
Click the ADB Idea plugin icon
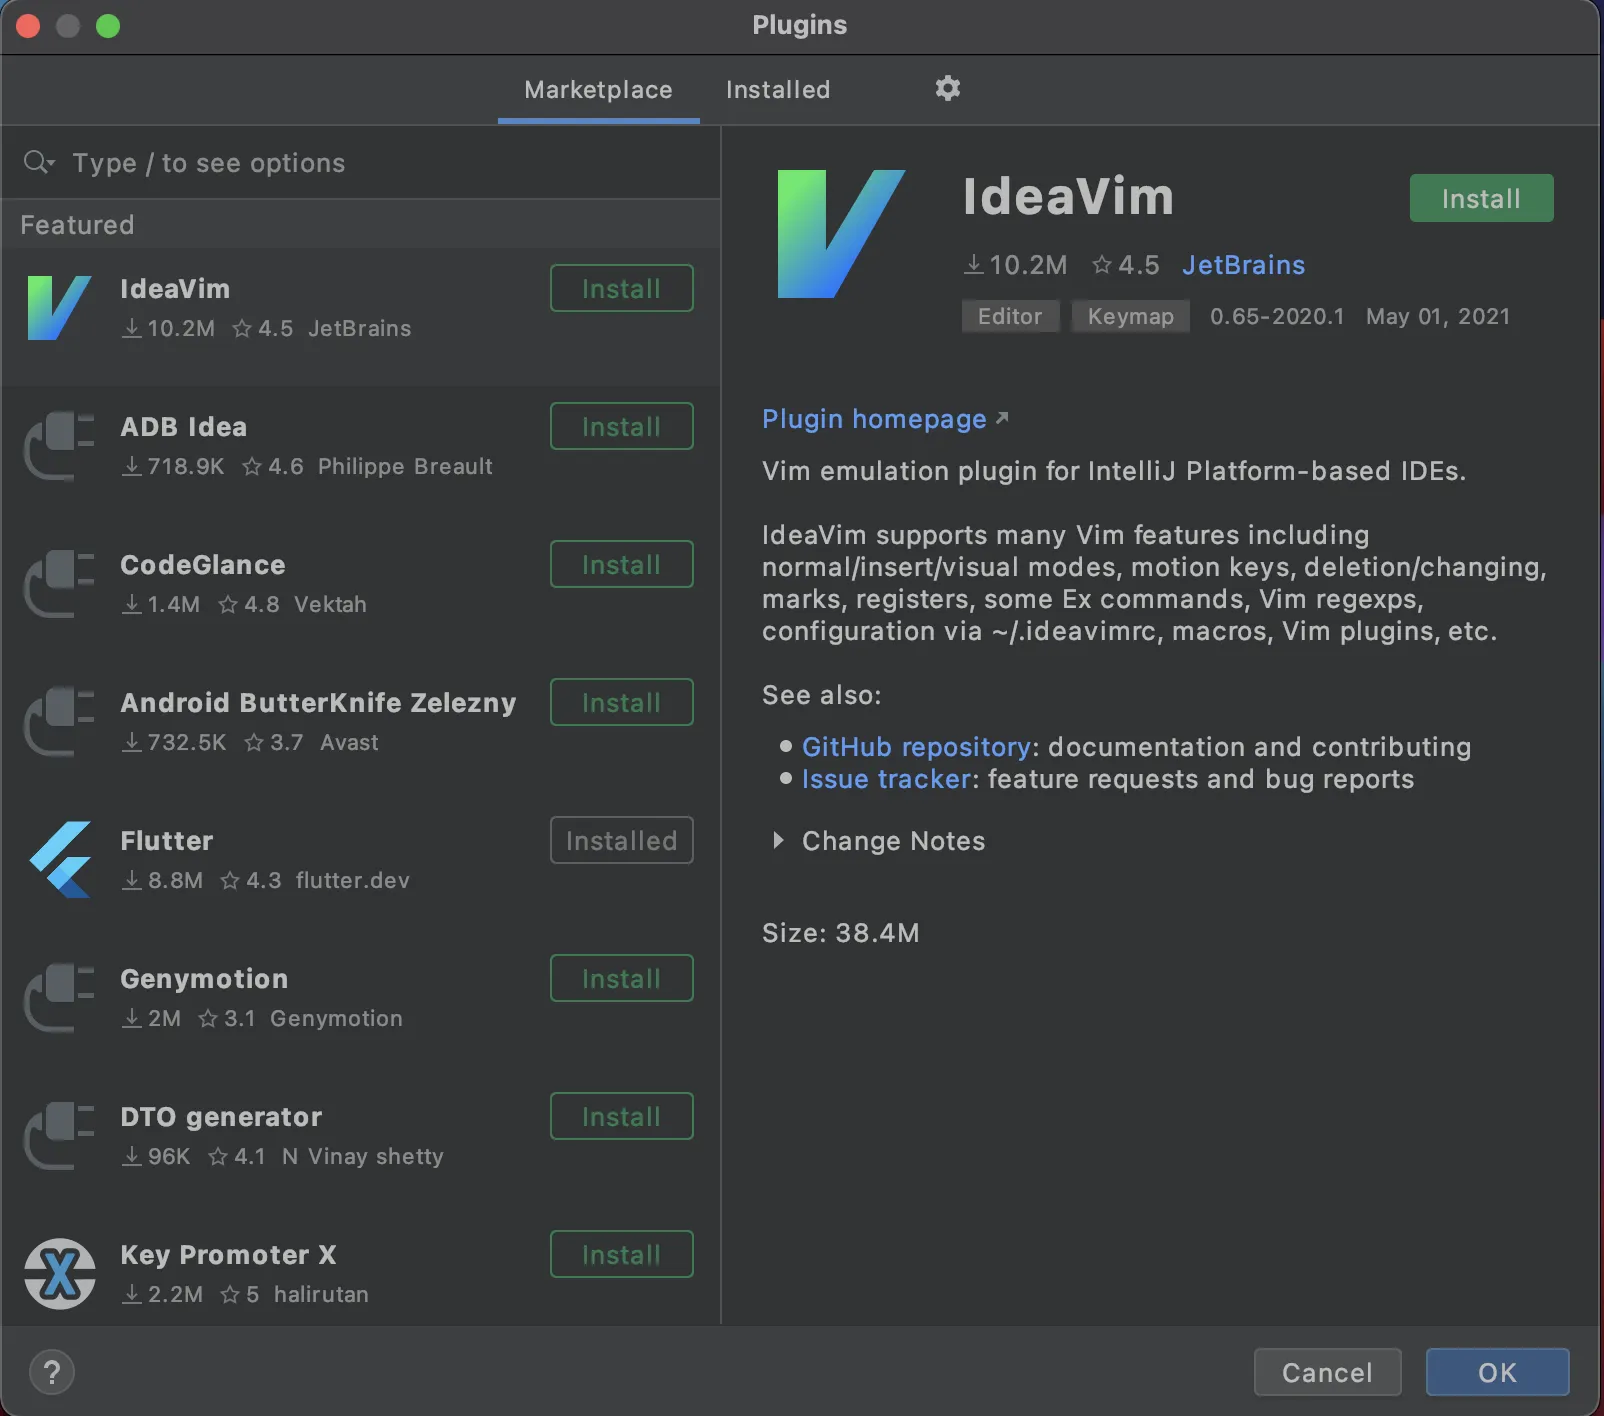[59, 446]
